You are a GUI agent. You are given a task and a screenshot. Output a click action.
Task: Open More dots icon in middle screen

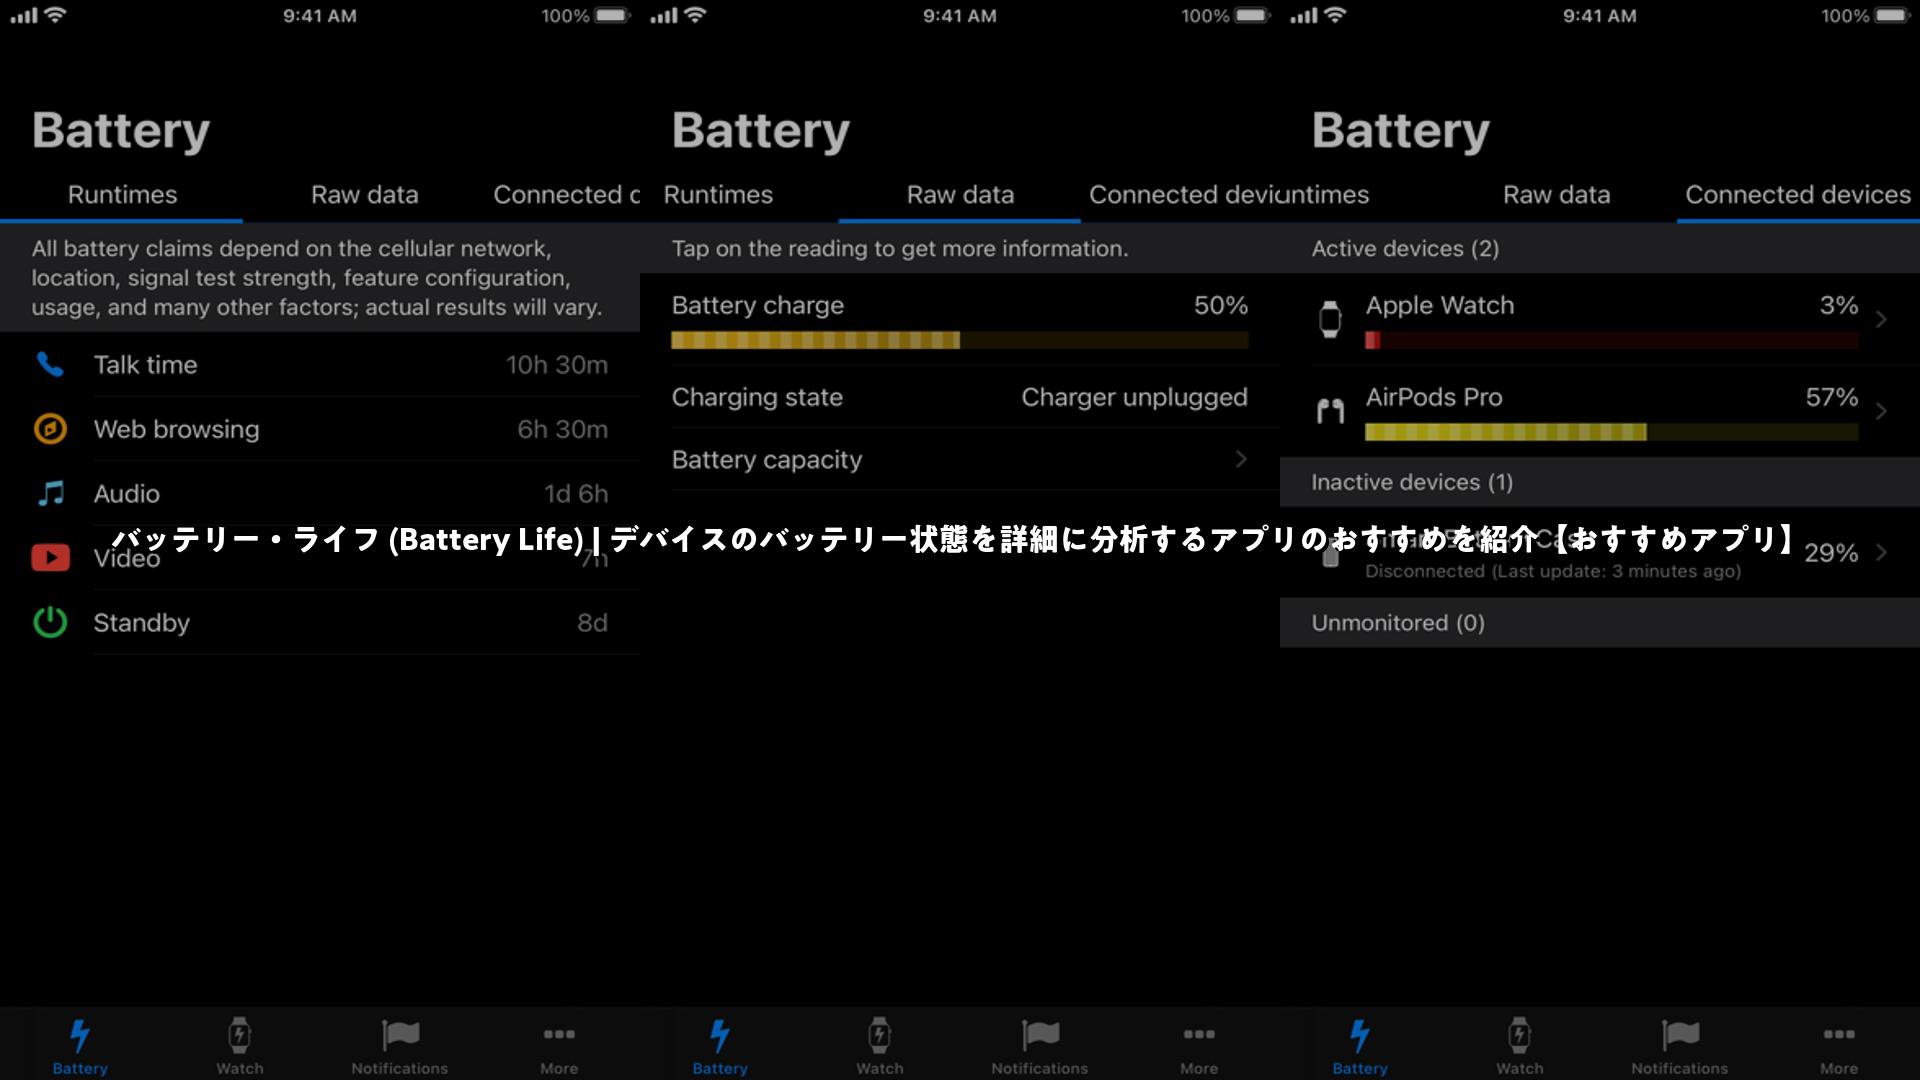(1199, 1034)
